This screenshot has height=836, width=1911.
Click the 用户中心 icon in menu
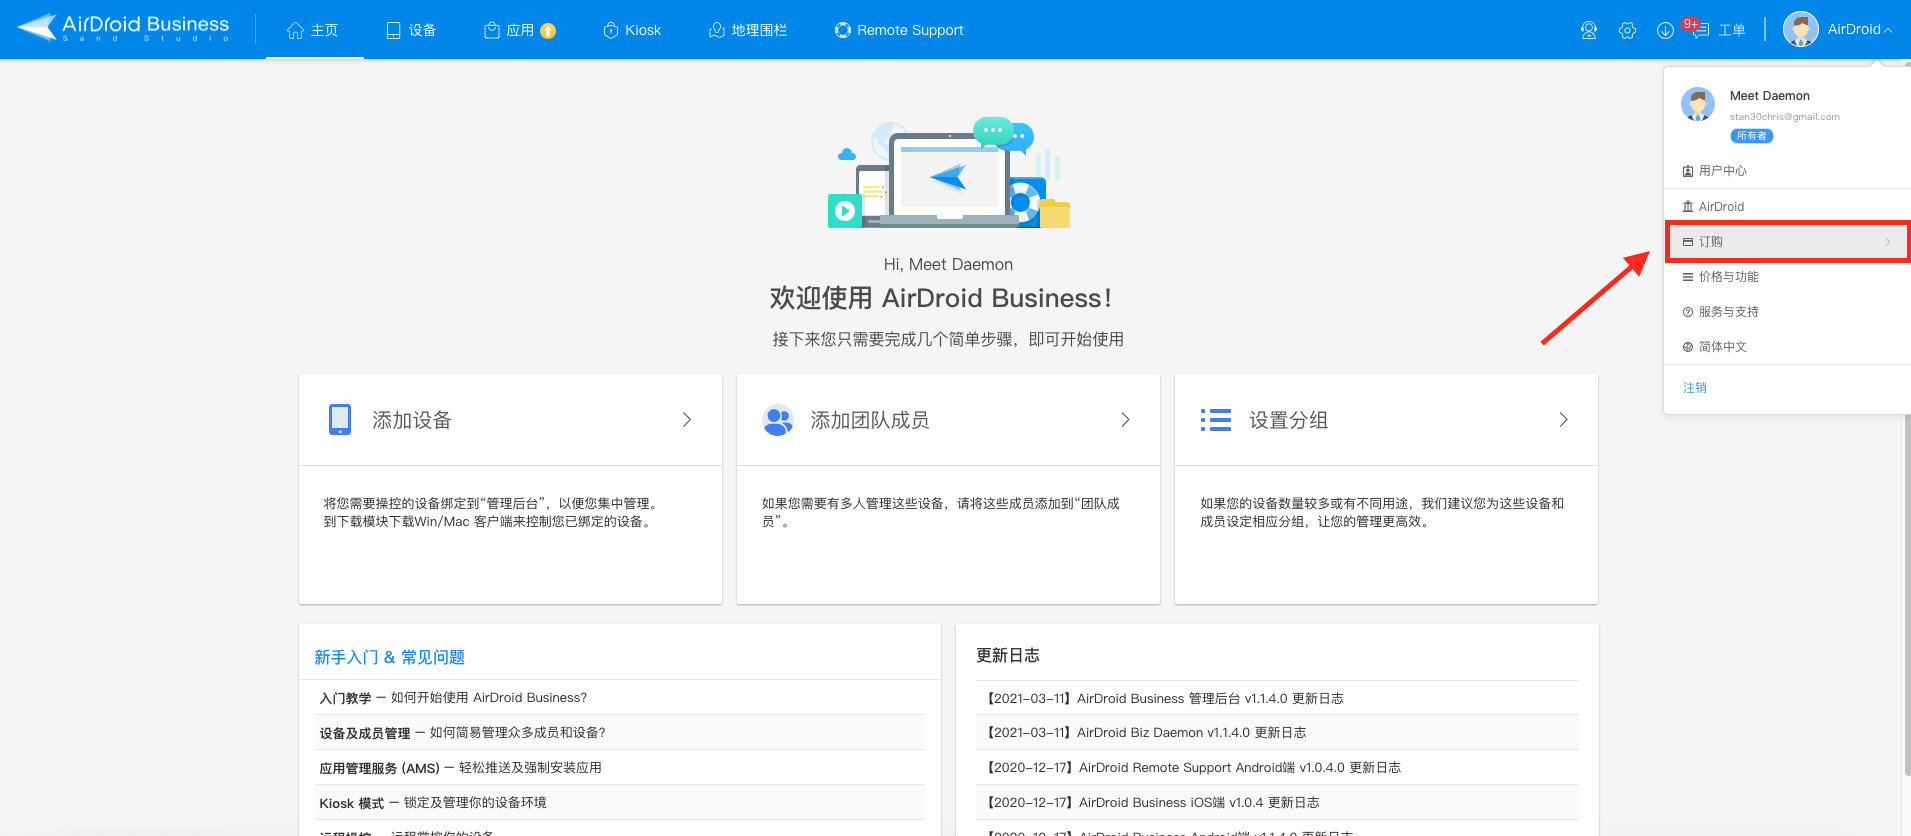click(x=1688, y=171)
